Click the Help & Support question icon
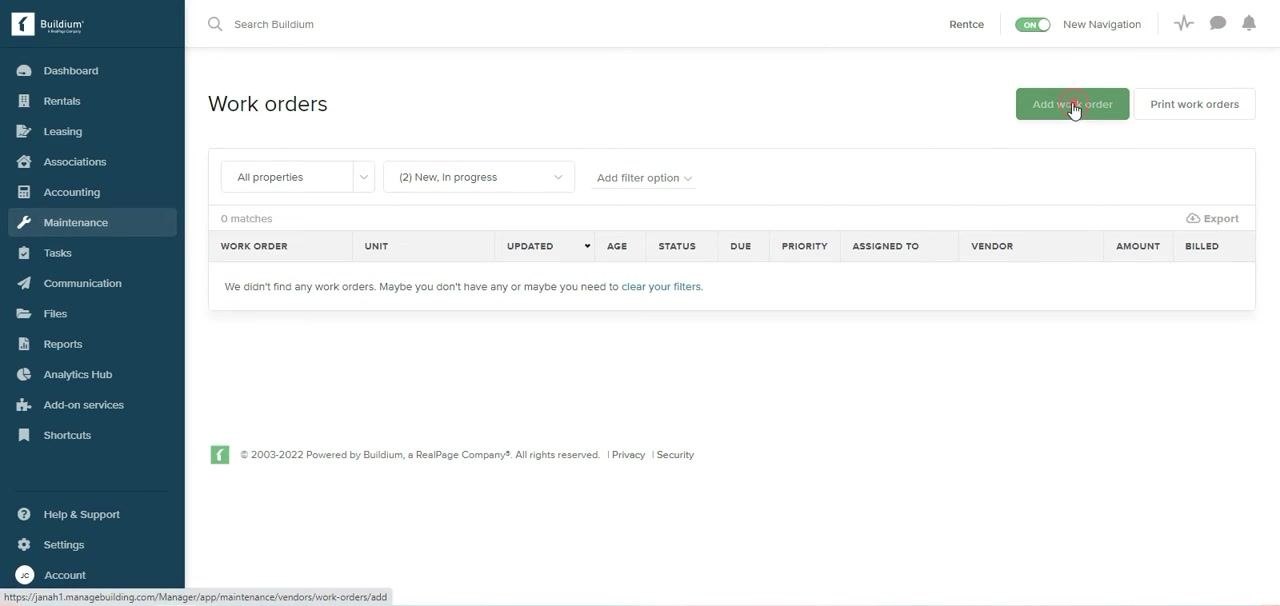The image size is (1280, 606). [x=24, y=514]
